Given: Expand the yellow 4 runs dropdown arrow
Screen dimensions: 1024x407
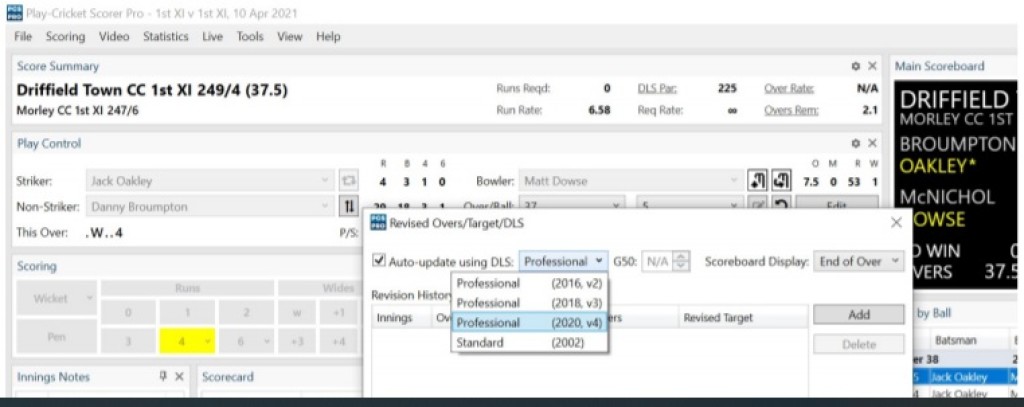Looking at the screenshot, I should 208,340.
